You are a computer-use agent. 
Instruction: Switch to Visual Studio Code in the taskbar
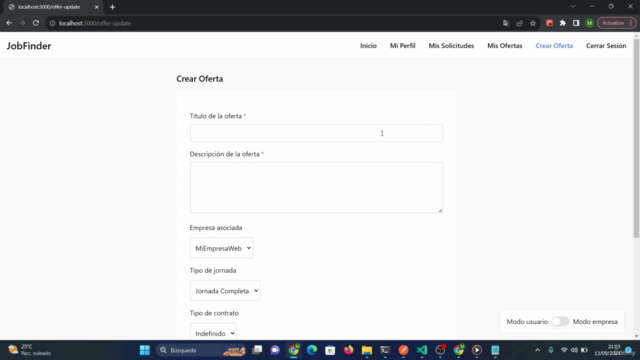(x=422, y=350)
